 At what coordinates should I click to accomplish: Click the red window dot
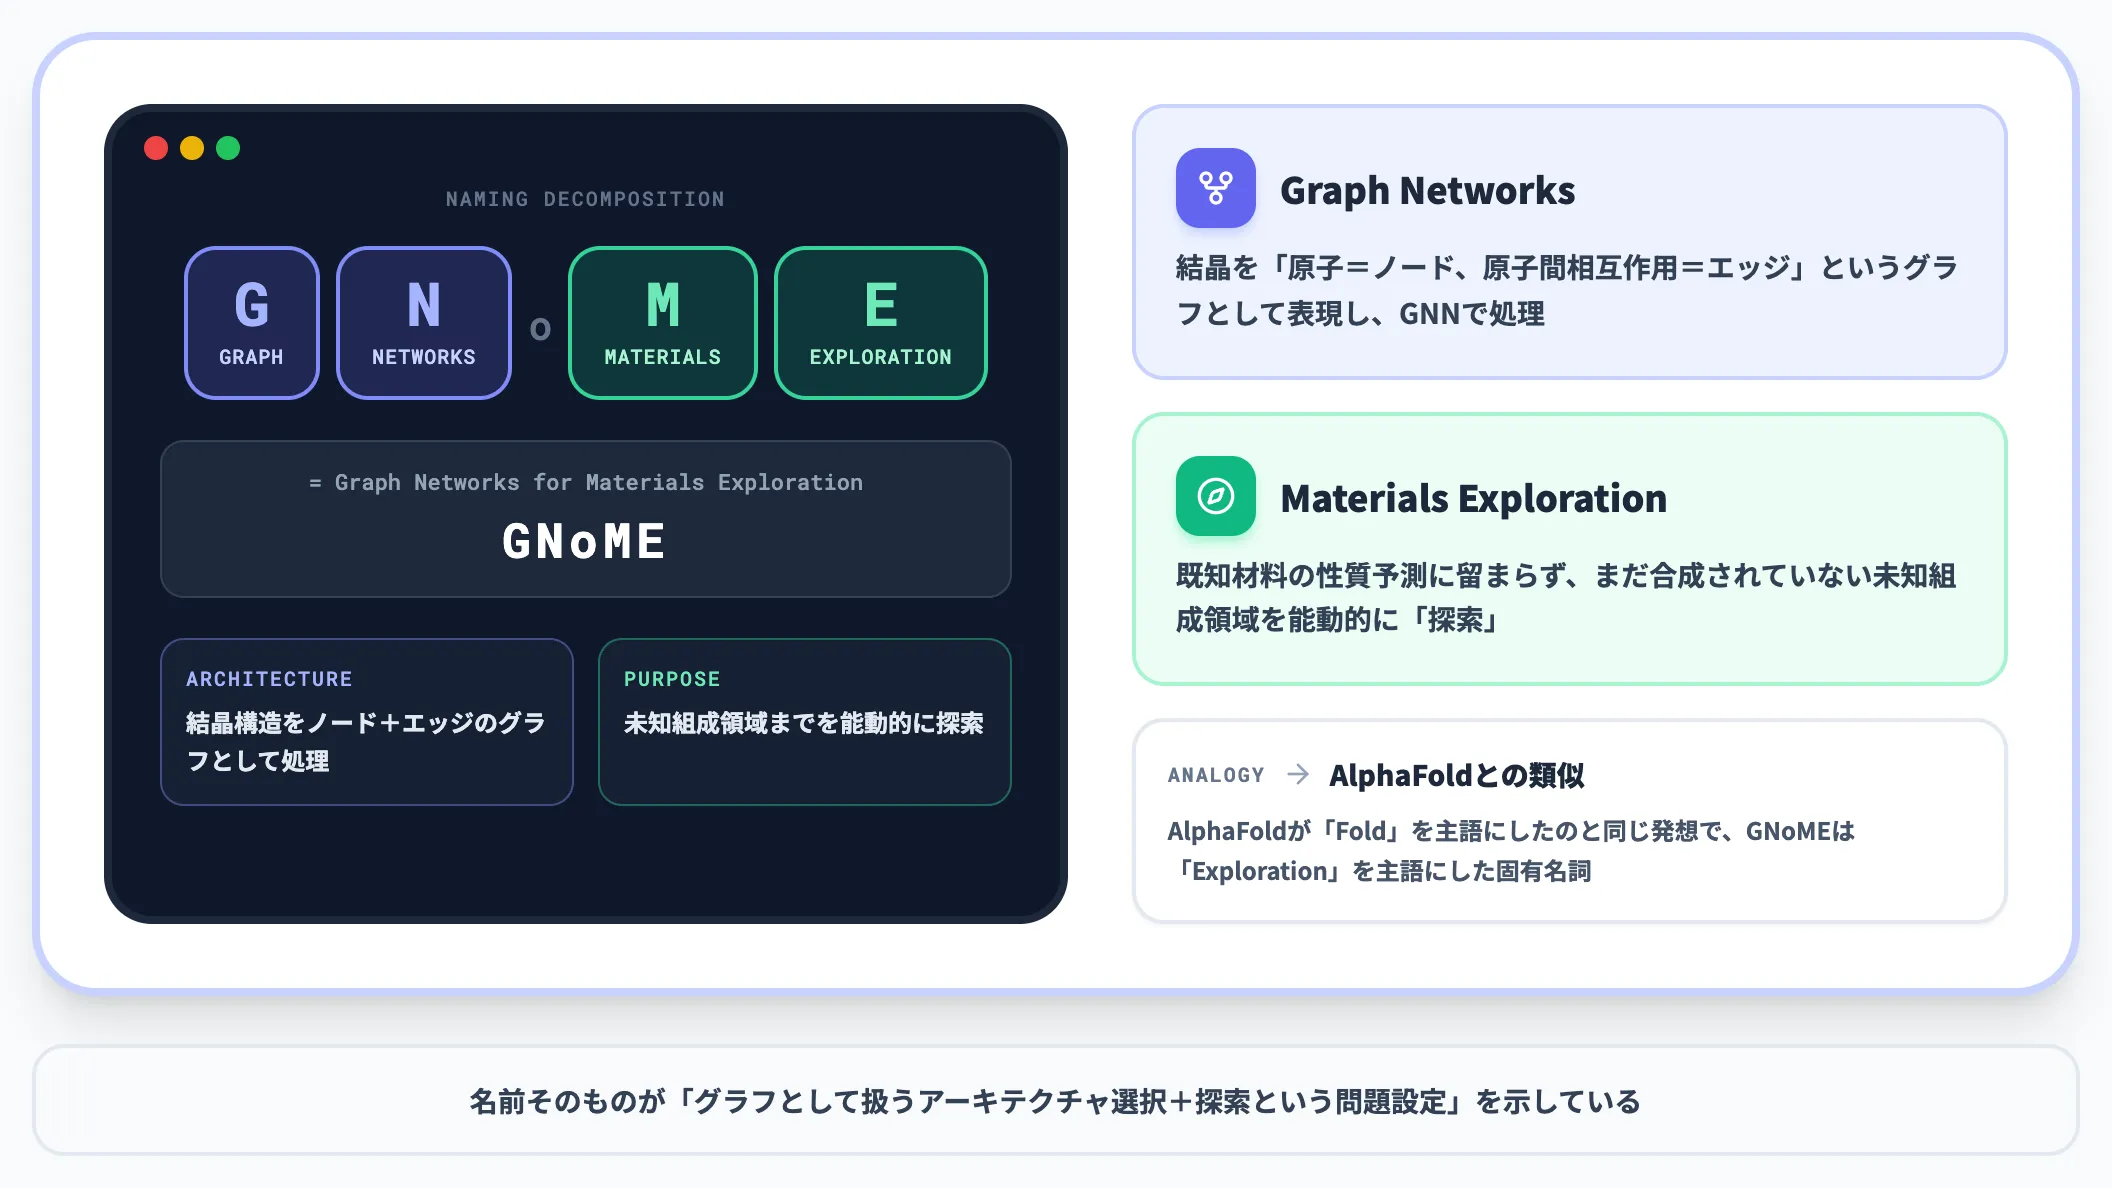click(x=156, y=148)
